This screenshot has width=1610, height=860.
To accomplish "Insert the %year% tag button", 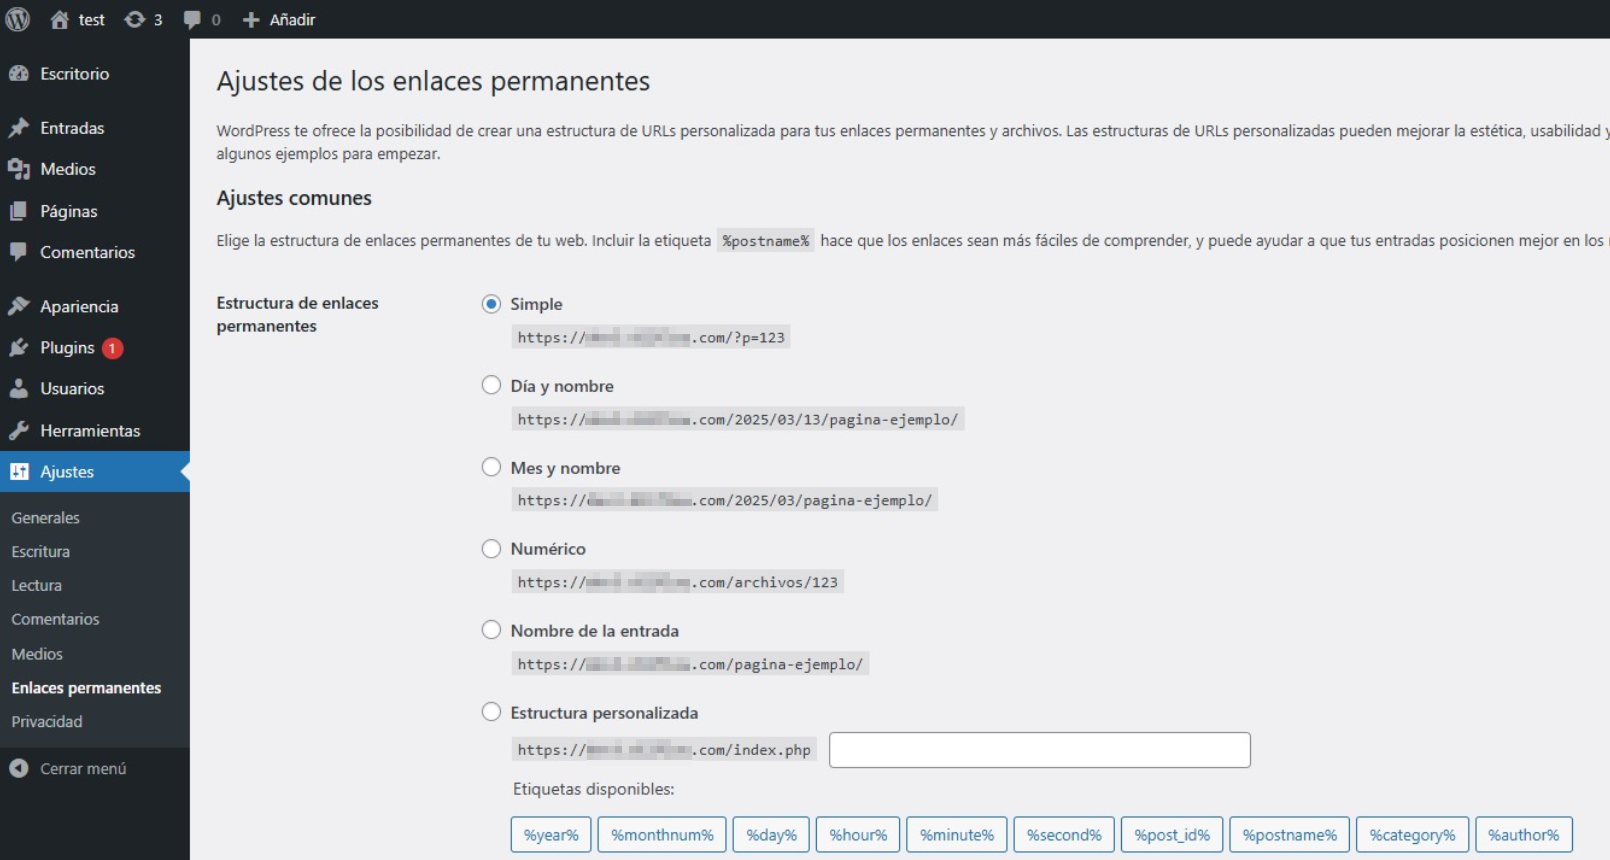I will click(x=551, y=835).
